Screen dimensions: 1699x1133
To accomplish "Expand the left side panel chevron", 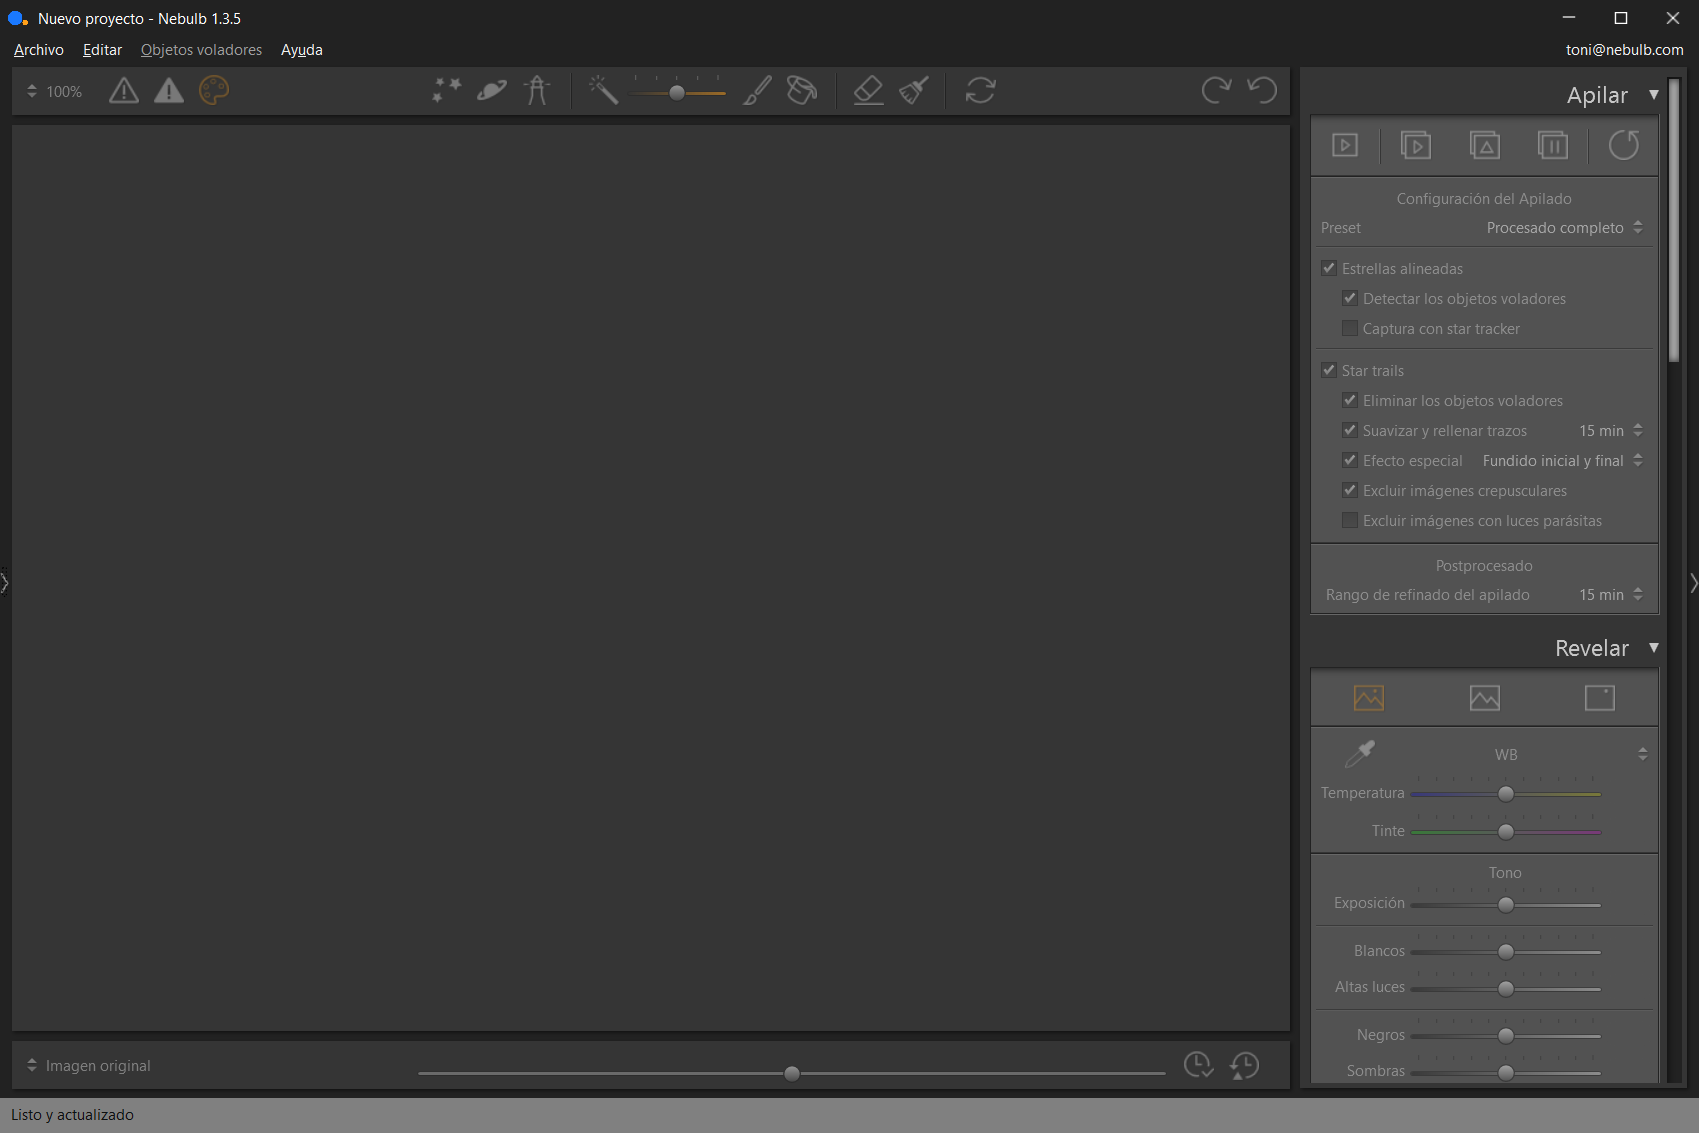I will click(x=5, y=581).
